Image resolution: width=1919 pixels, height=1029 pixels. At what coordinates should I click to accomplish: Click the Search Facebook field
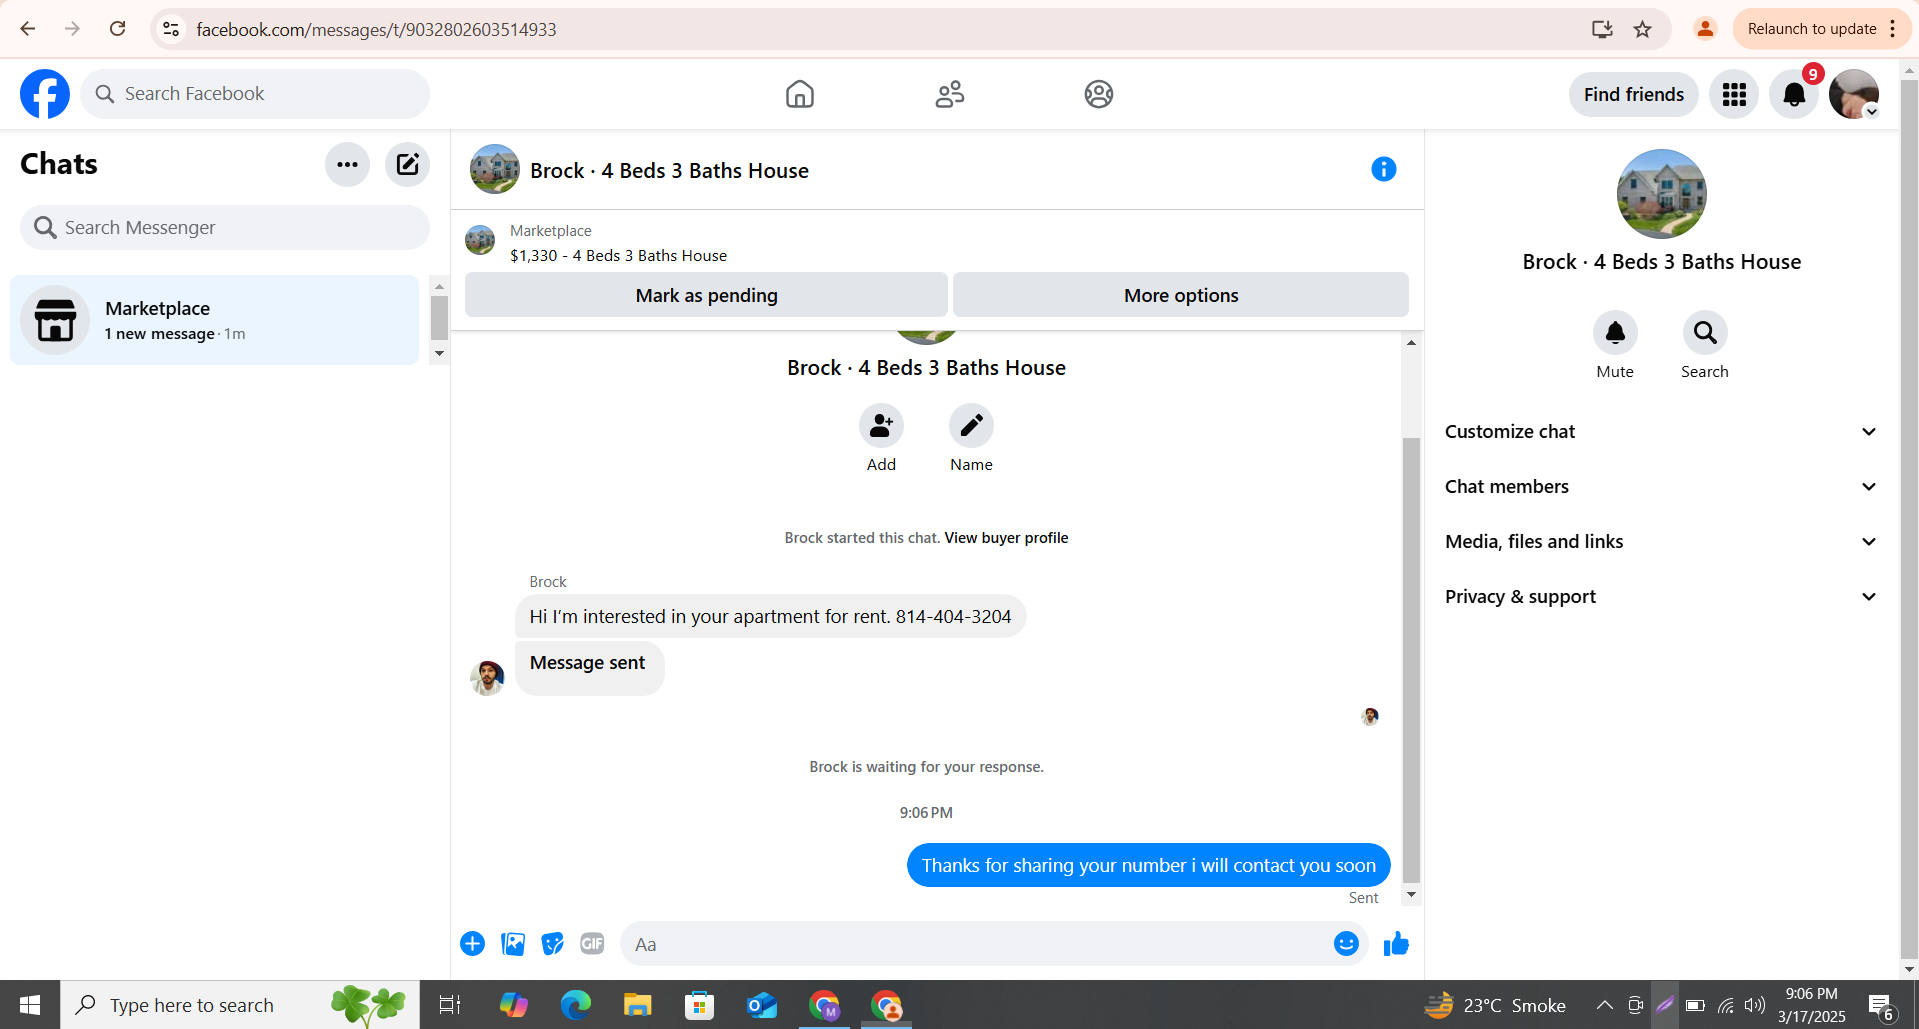pyautogui.click(x=255, y=94)
